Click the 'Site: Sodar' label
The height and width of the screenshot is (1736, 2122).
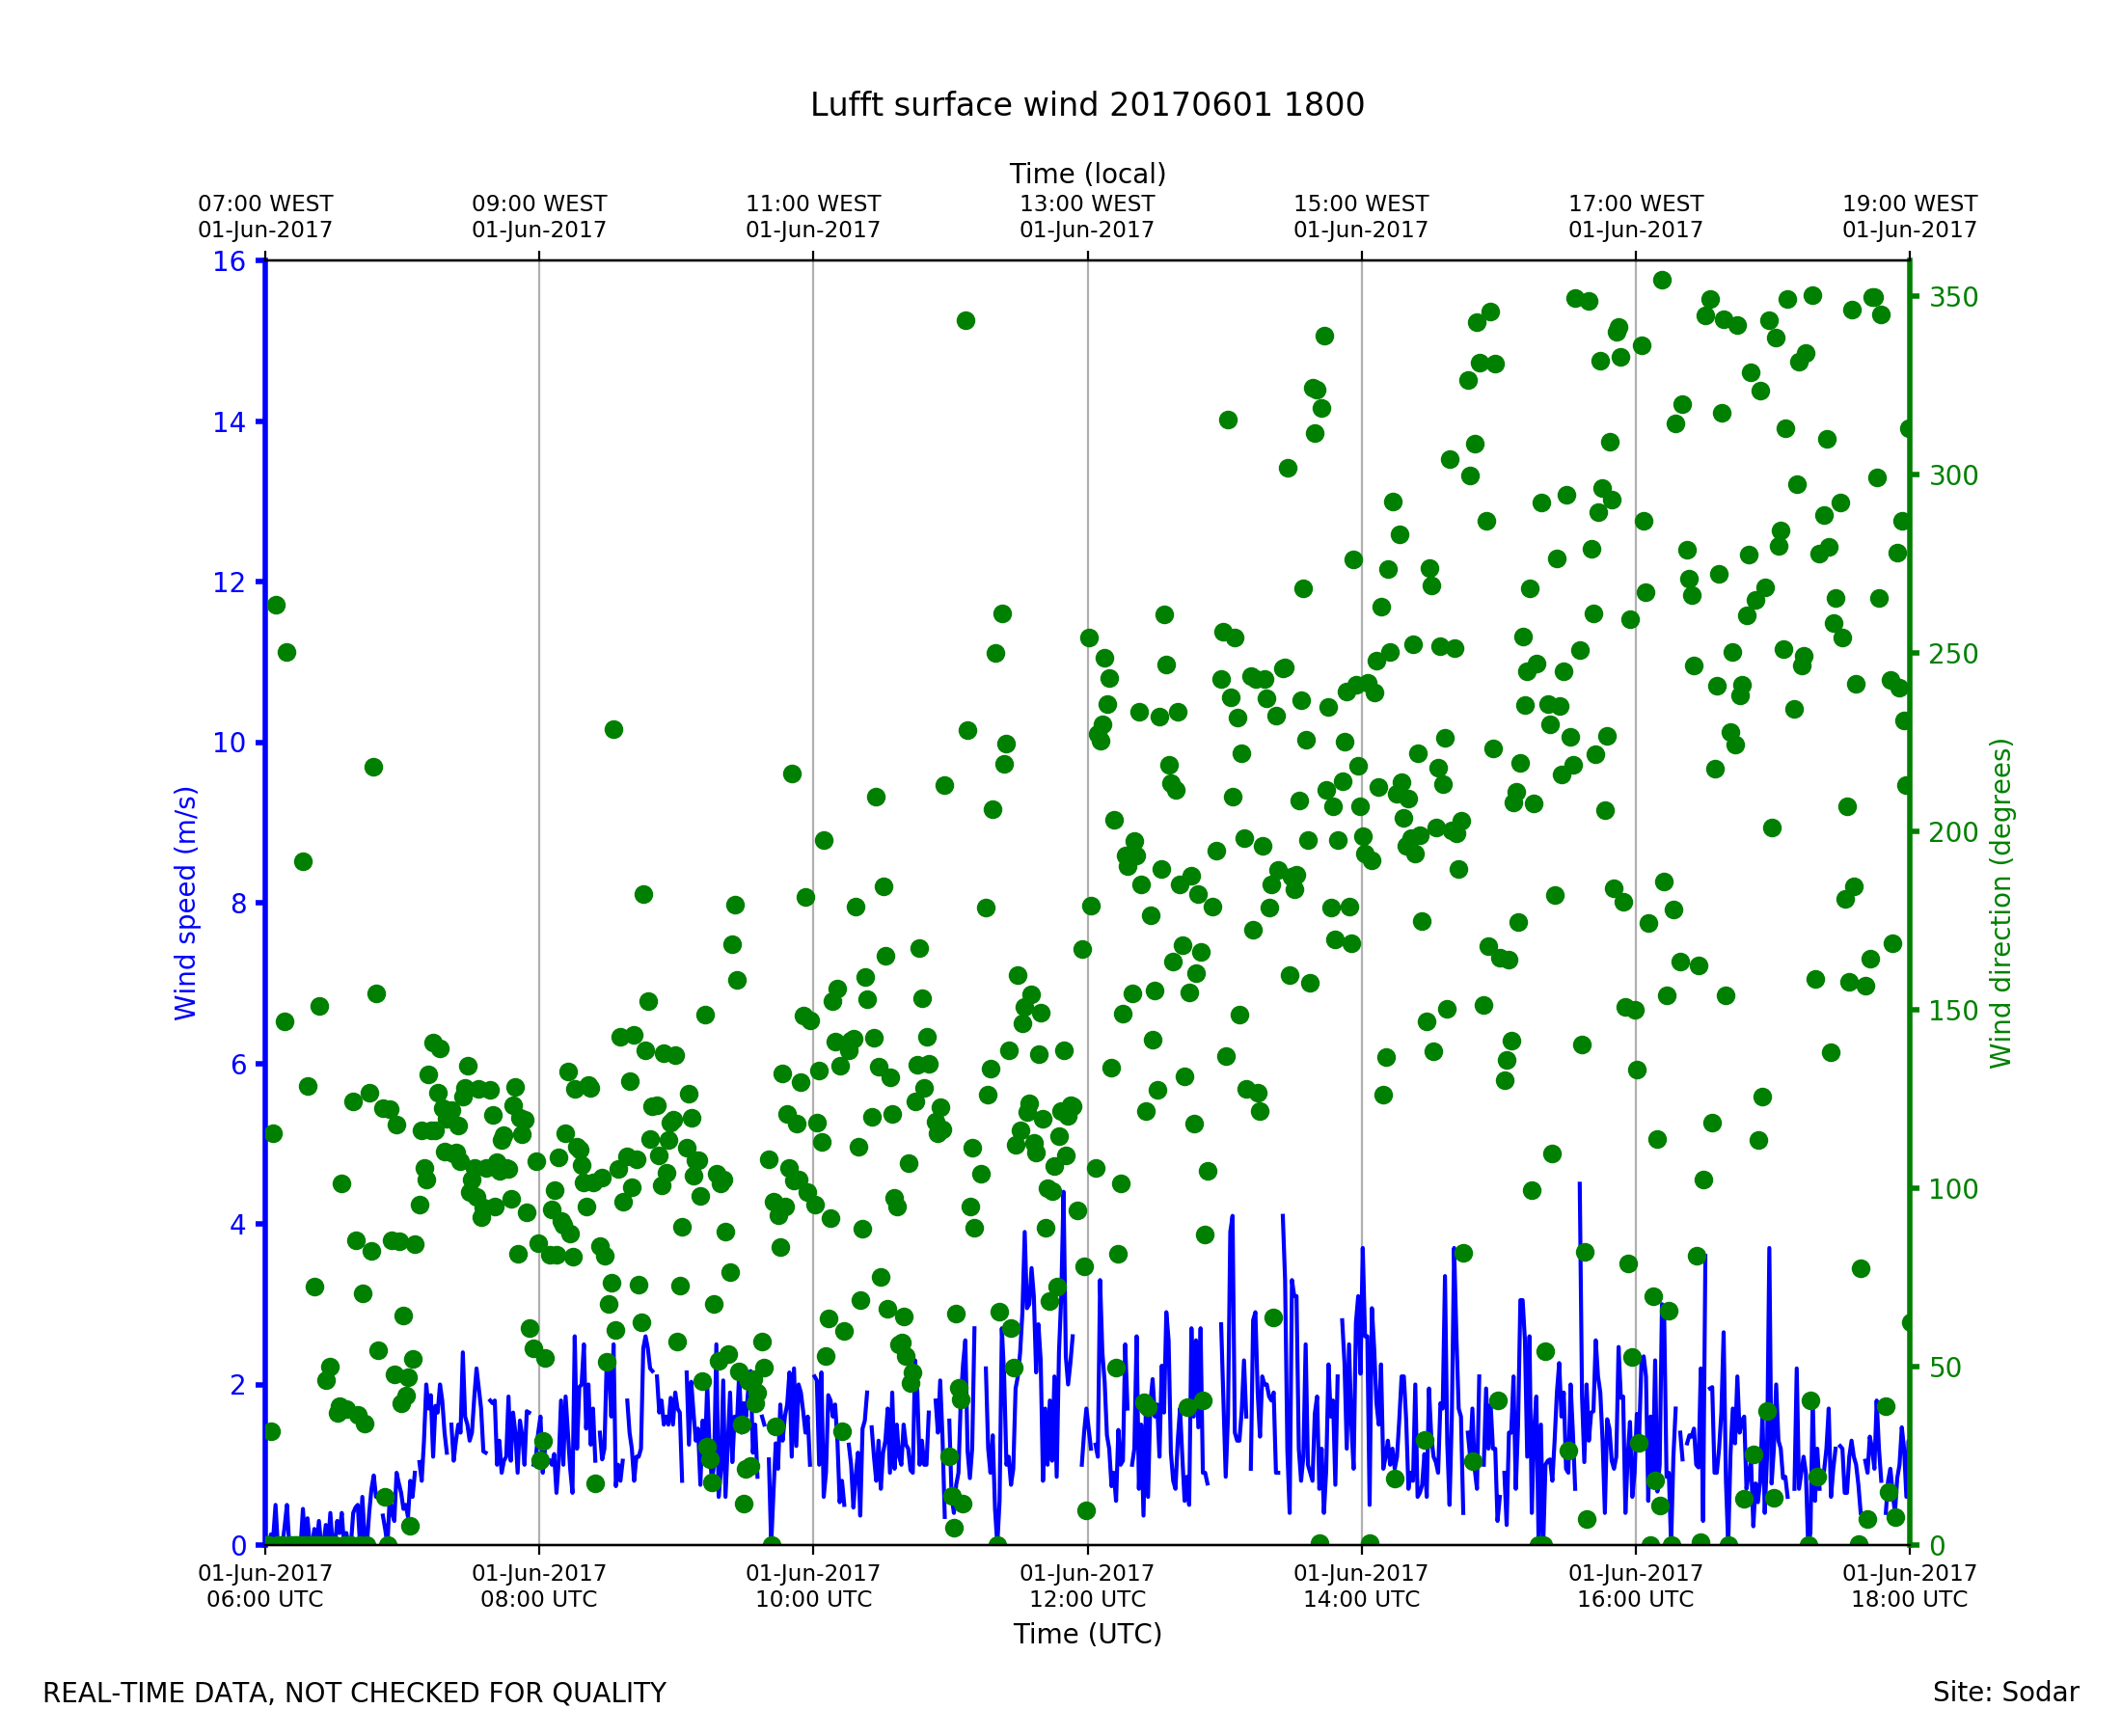click(2005, 1693)
